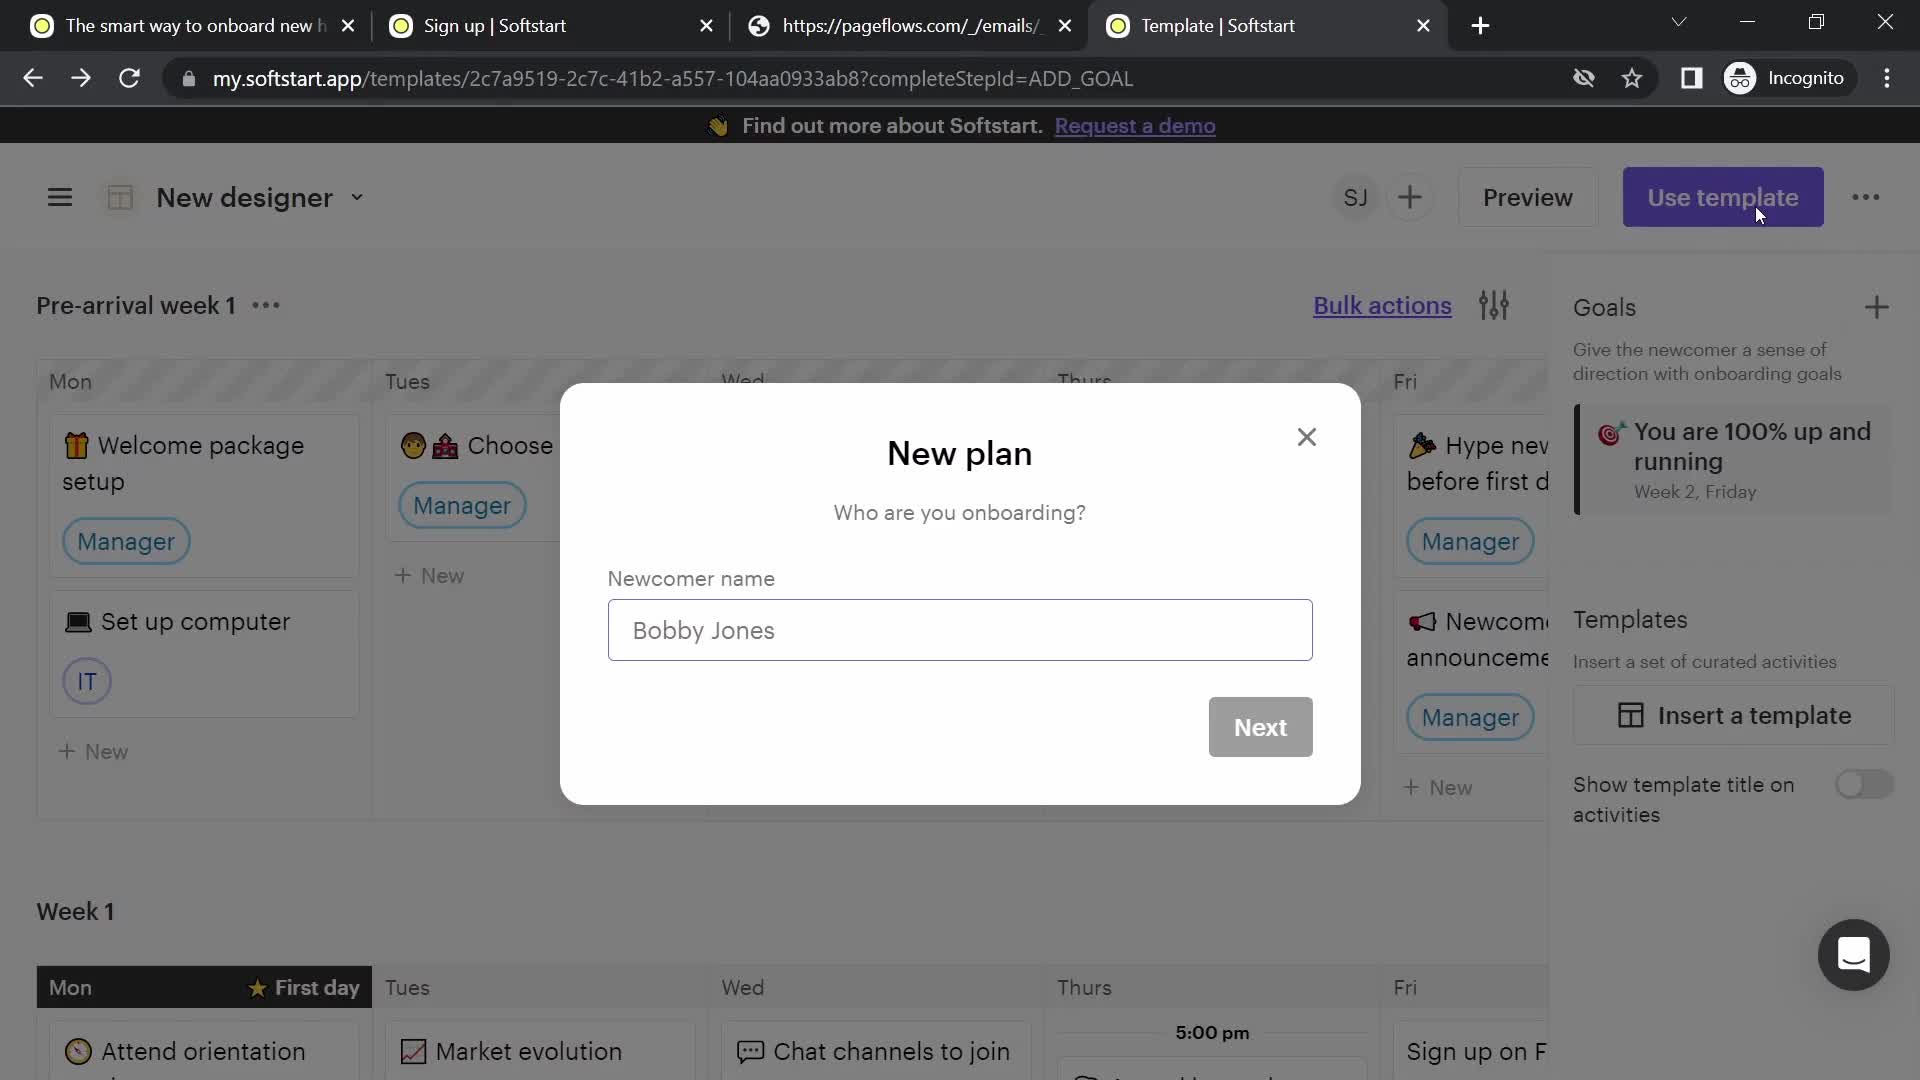Viewport: 1920px width, 1080px height.
Task: Open the three-dot more options menu in header
Action: click(x=1865, y=198)
